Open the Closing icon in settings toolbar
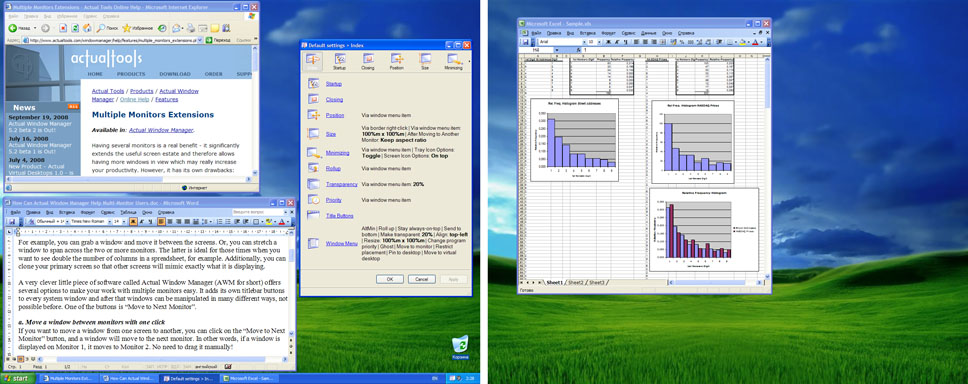This screenshot has height=384, width=968. [368, 61]
